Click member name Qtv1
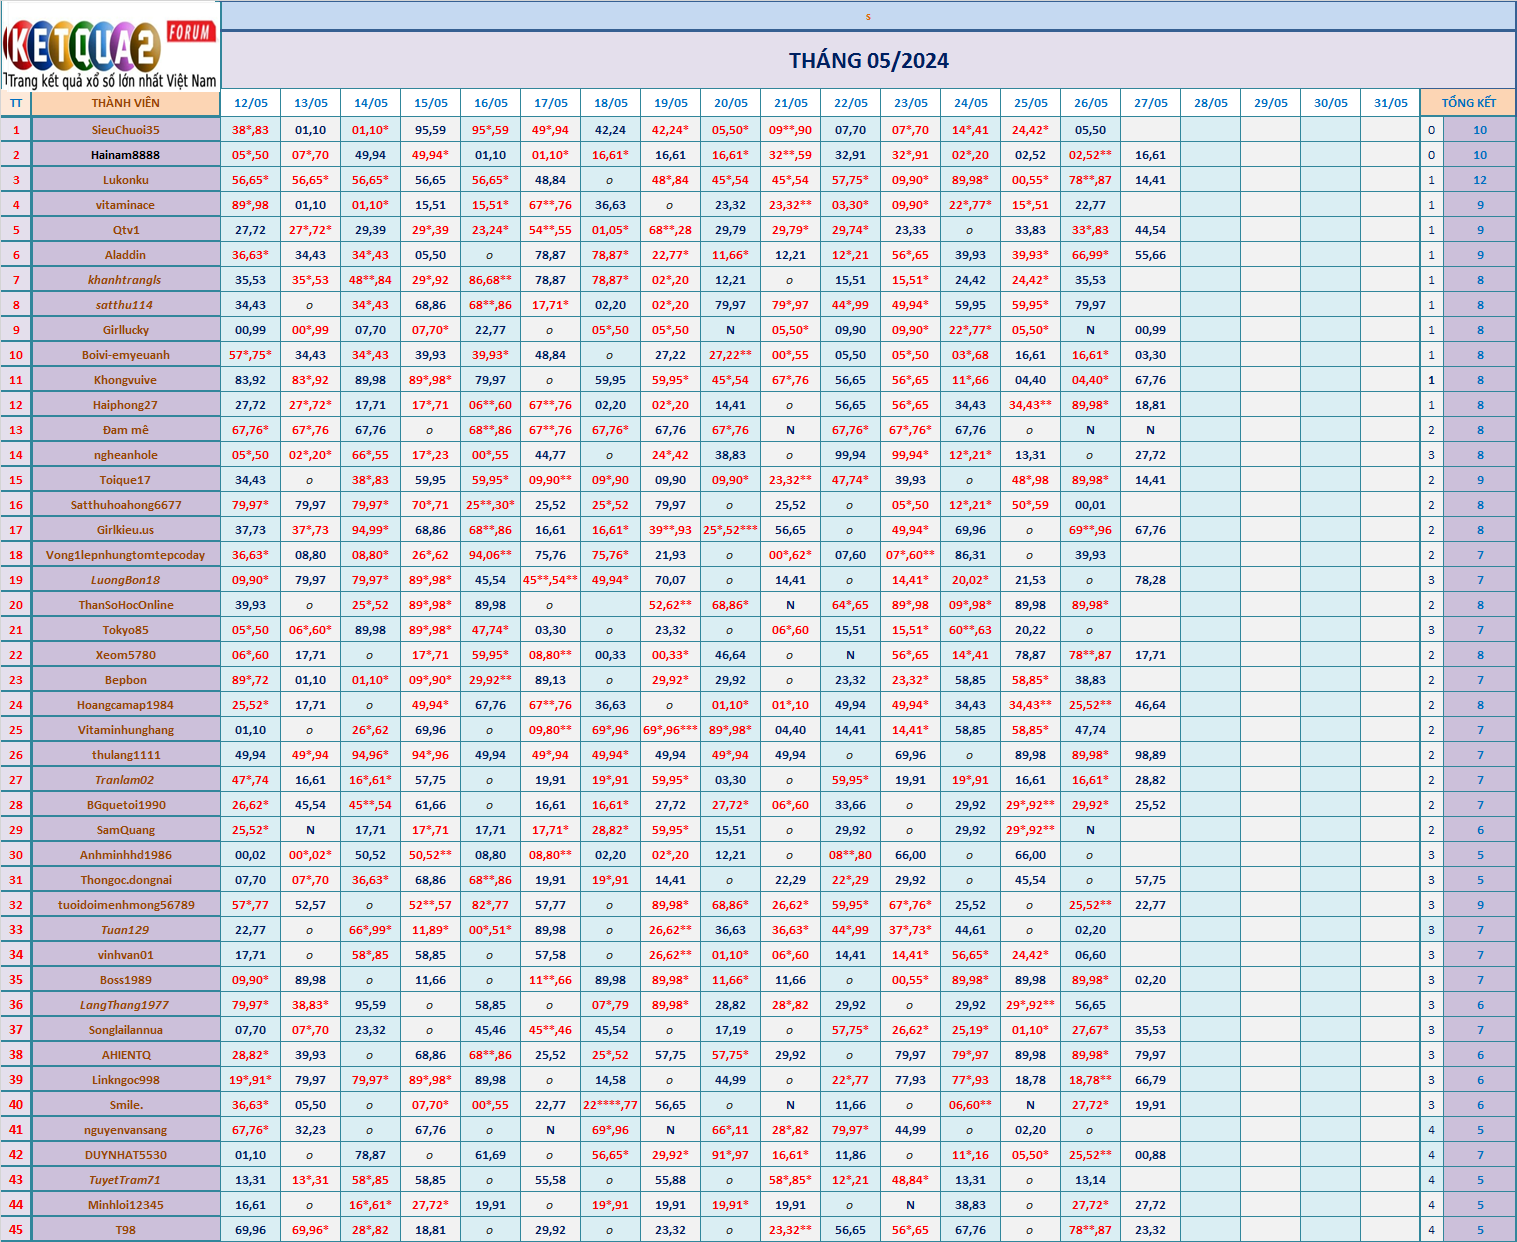 pos(126,230)
